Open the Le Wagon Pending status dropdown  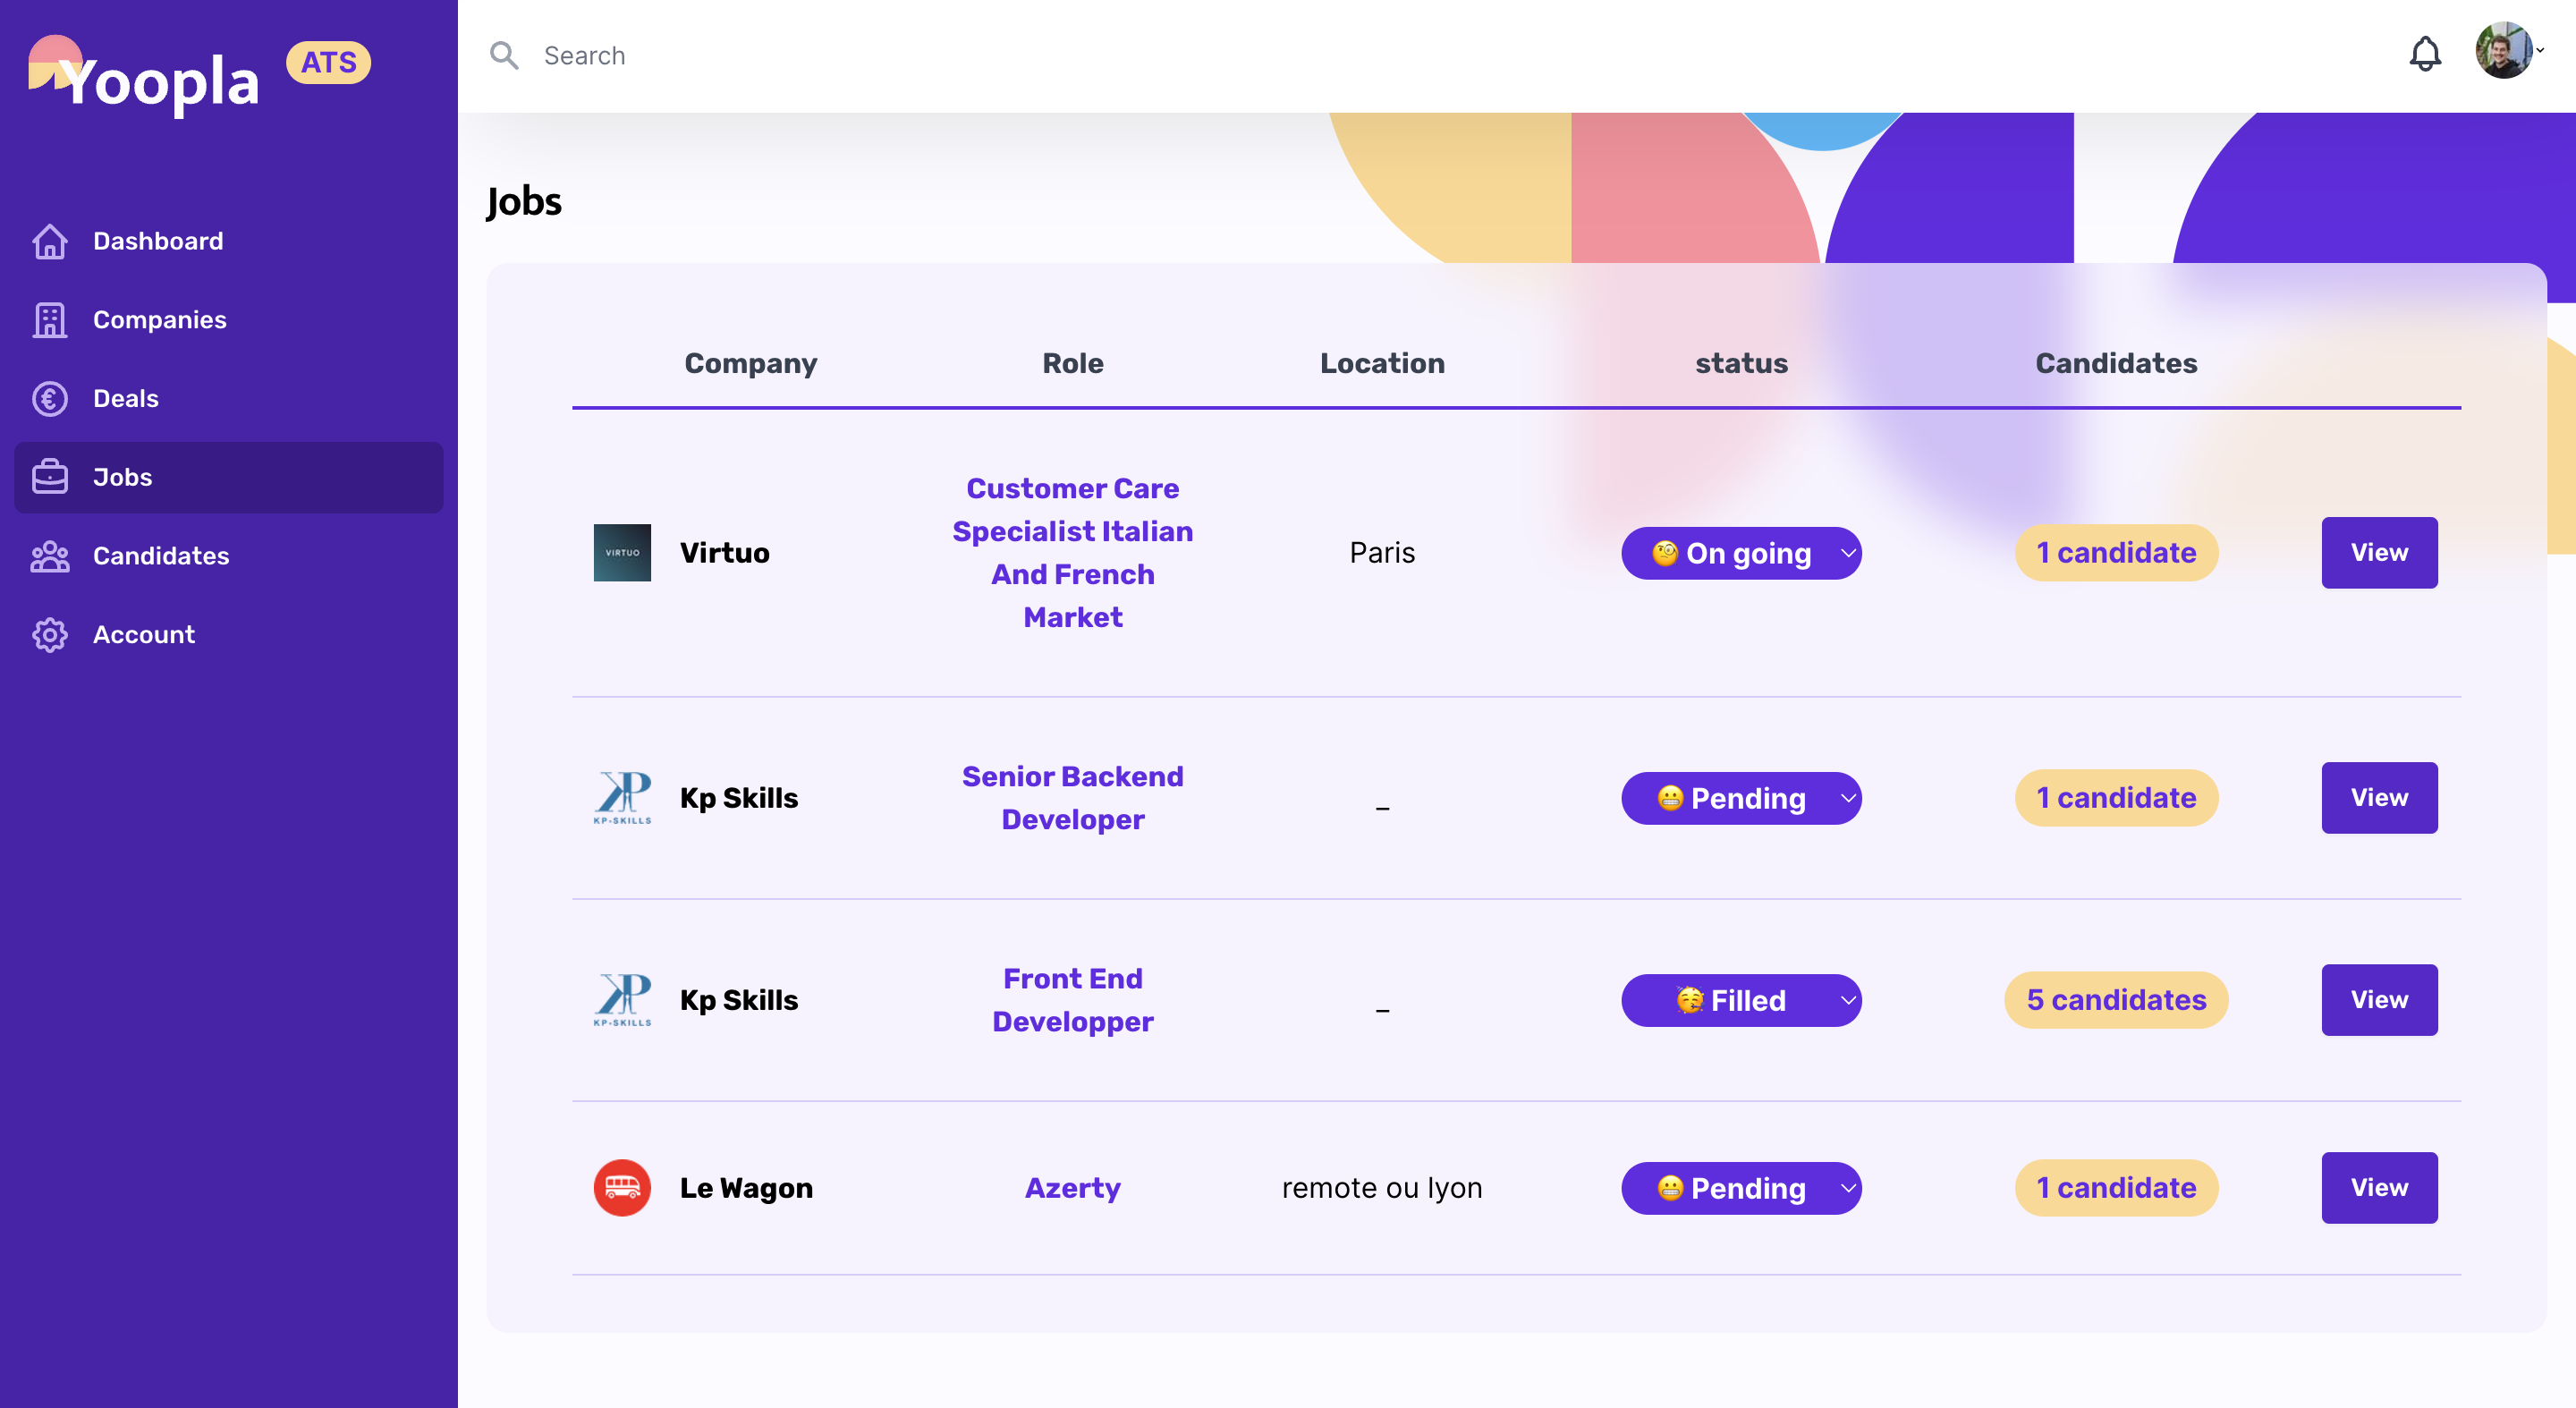pos(1741,1188)
